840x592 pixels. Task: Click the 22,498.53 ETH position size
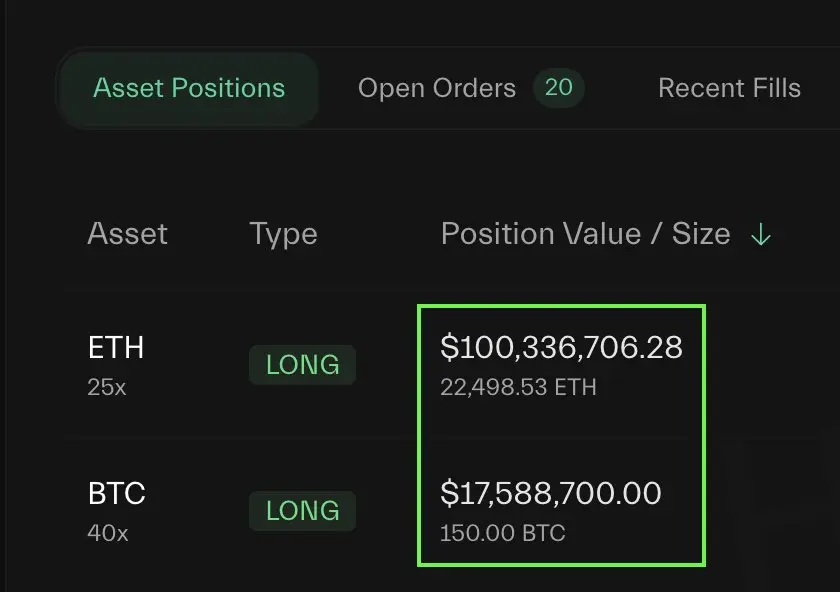tap(518, 387)
